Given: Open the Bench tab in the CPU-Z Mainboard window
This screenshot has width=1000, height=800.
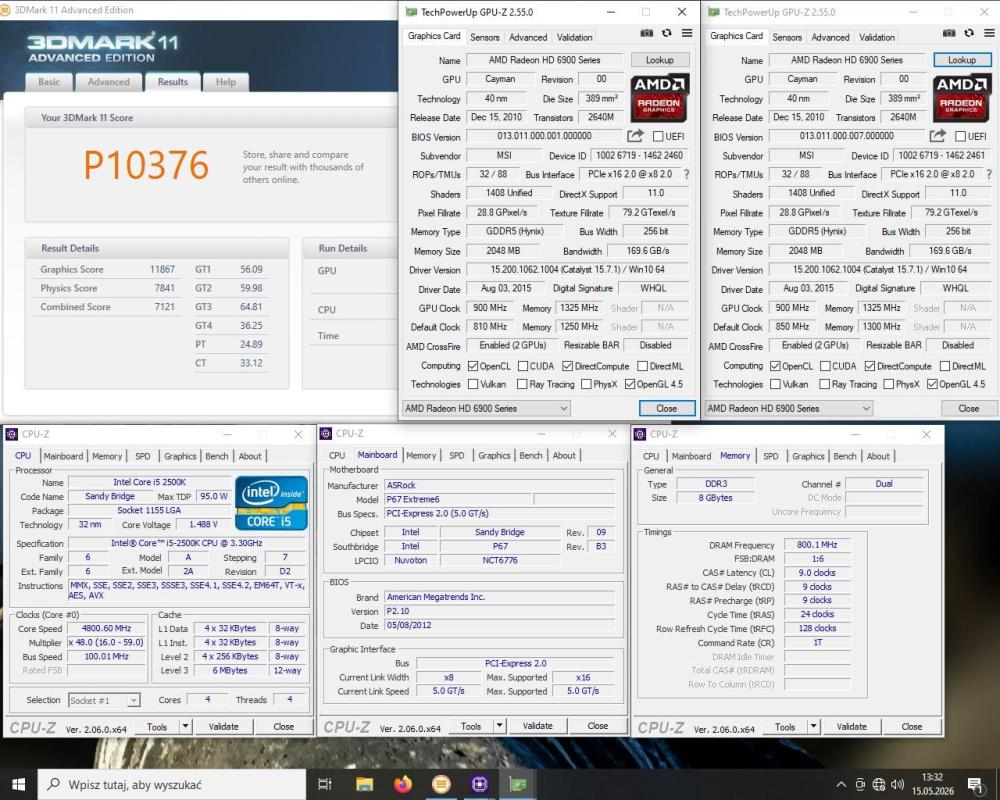Looking at the screenshot, I should coord(531,456).
